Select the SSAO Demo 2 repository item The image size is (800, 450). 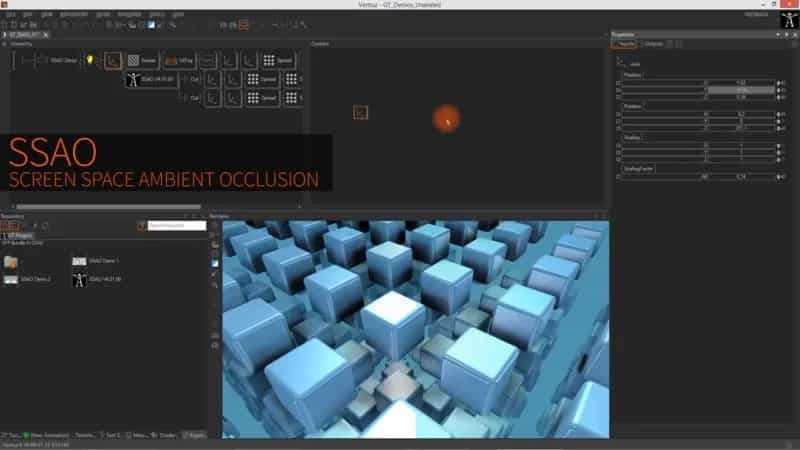[35, 280]
